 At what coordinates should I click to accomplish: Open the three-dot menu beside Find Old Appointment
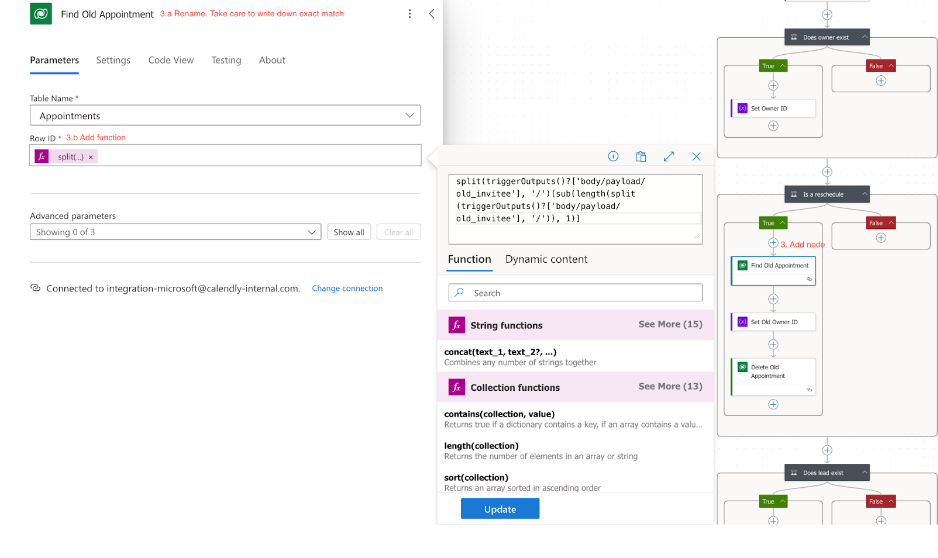(410, 14)
